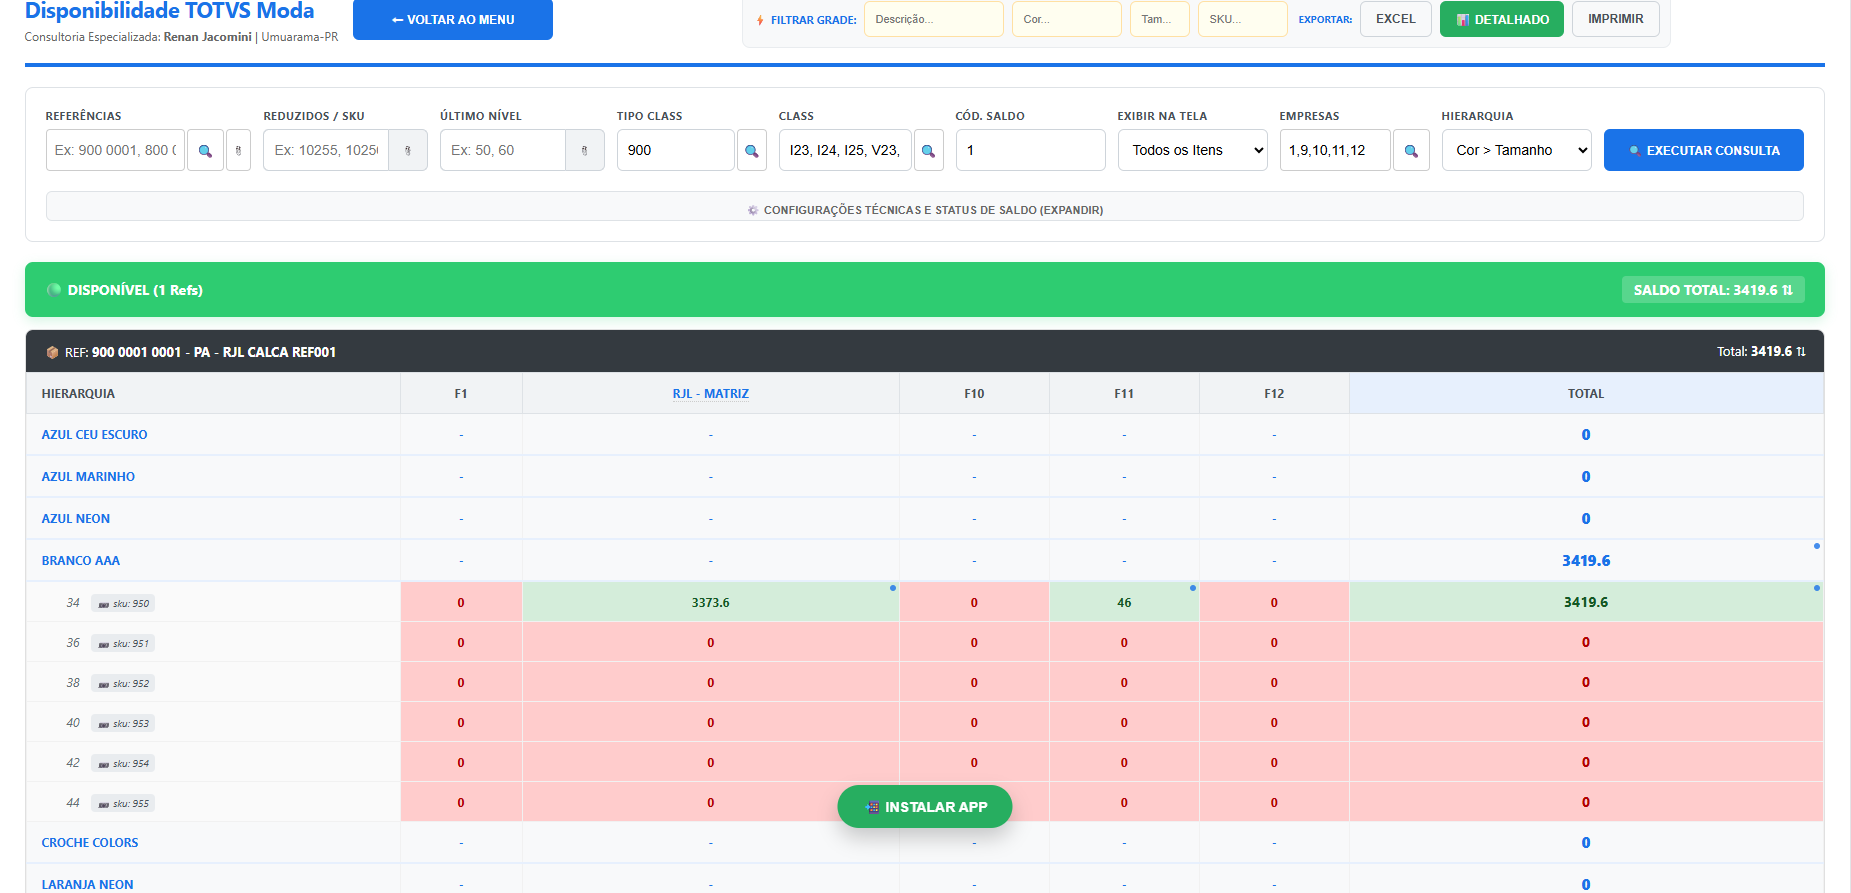Screen dimensions: 1851x893
Task: Open the Class lookup magnifier icon
Action: pos(928,150)
